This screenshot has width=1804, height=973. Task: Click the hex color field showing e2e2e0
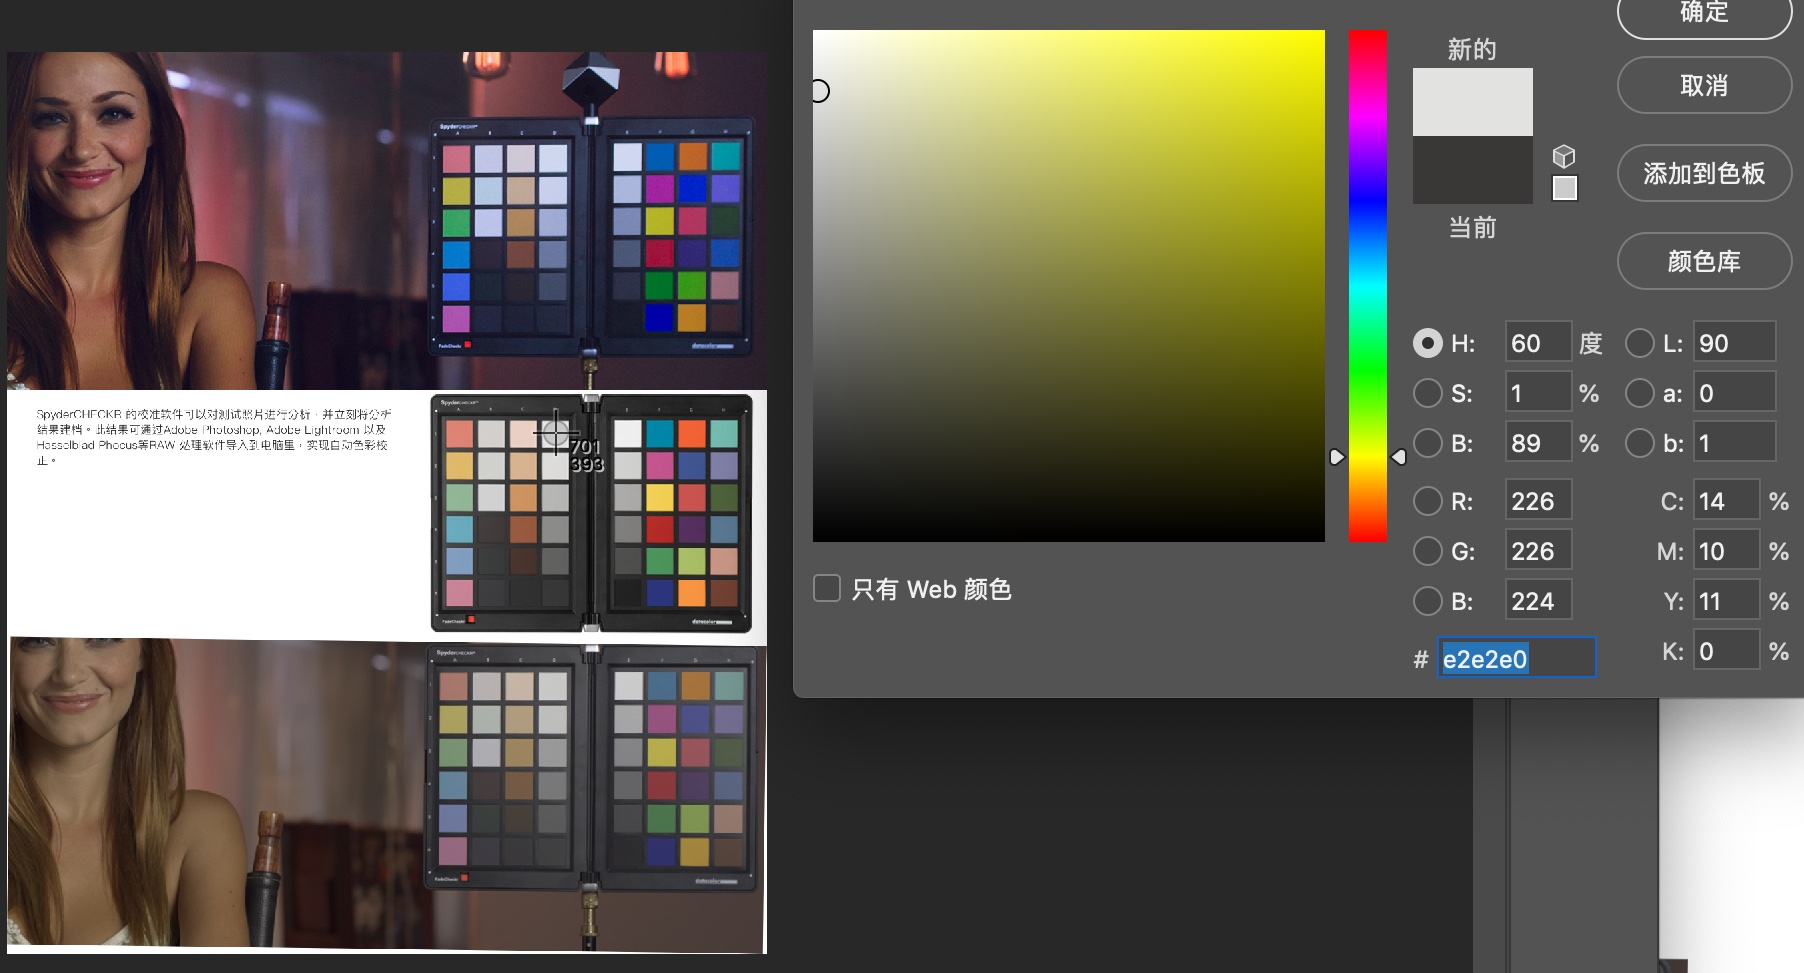tap(1515, 658)
